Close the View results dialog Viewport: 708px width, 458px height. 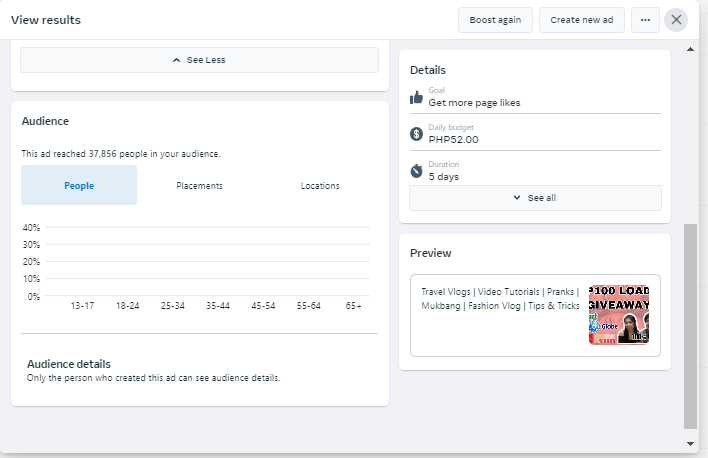tap(677, 20)
